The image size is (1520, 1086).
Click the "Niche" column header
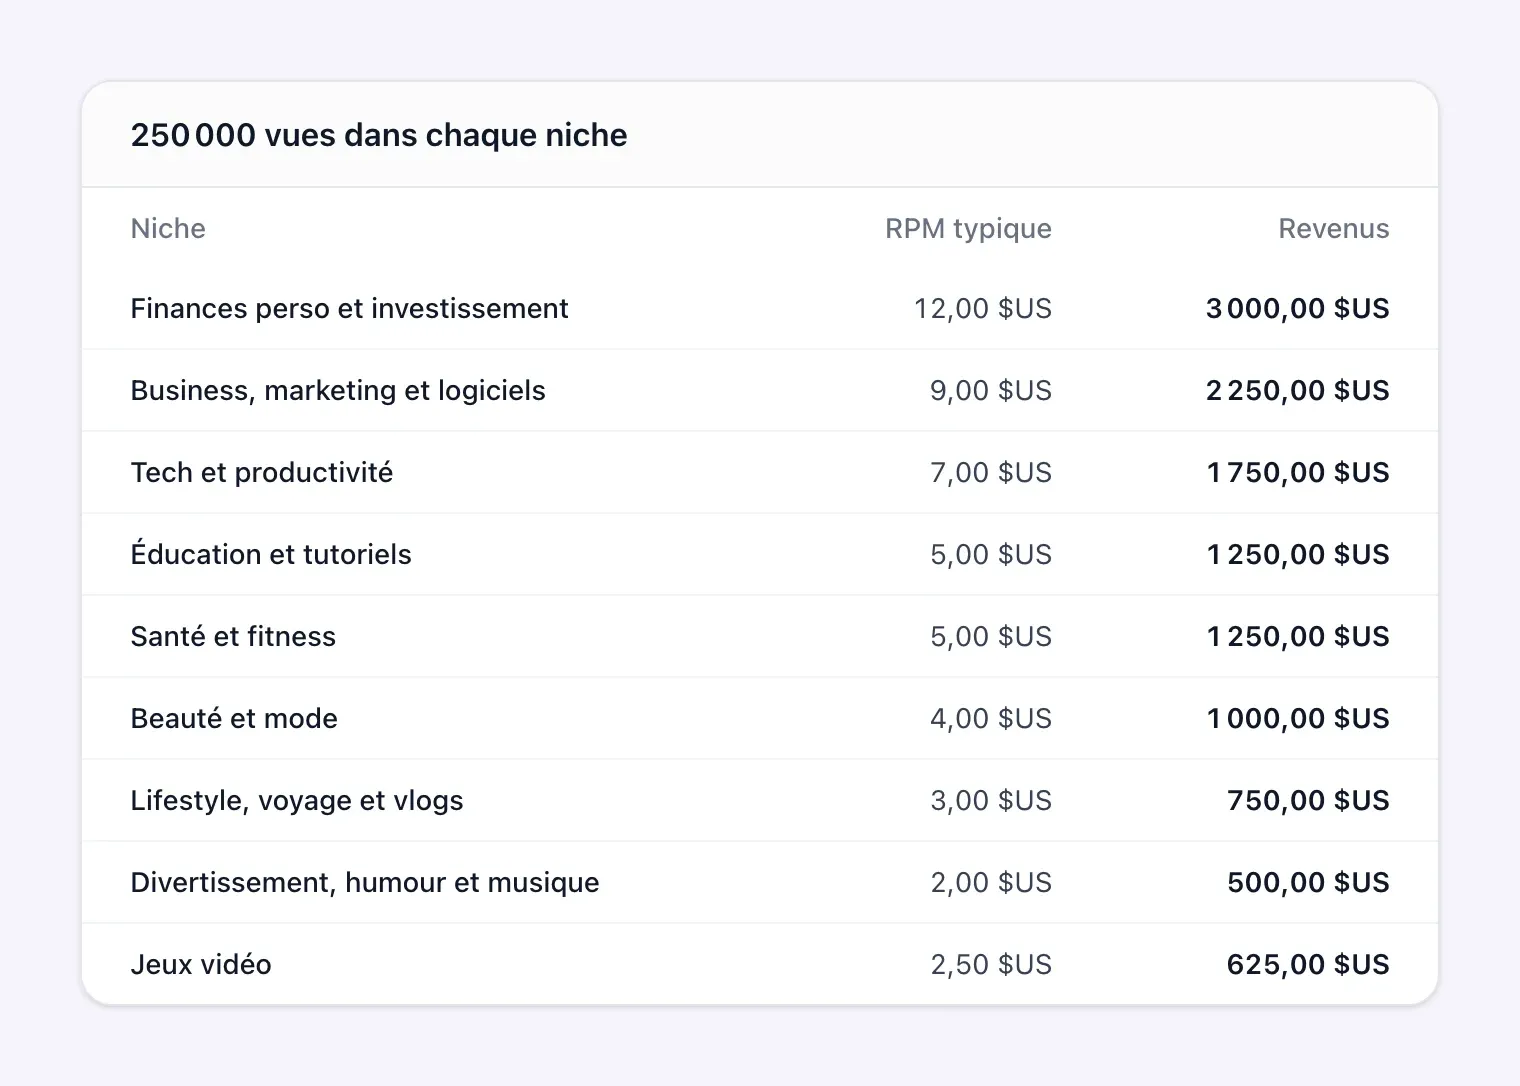[168, 228]
